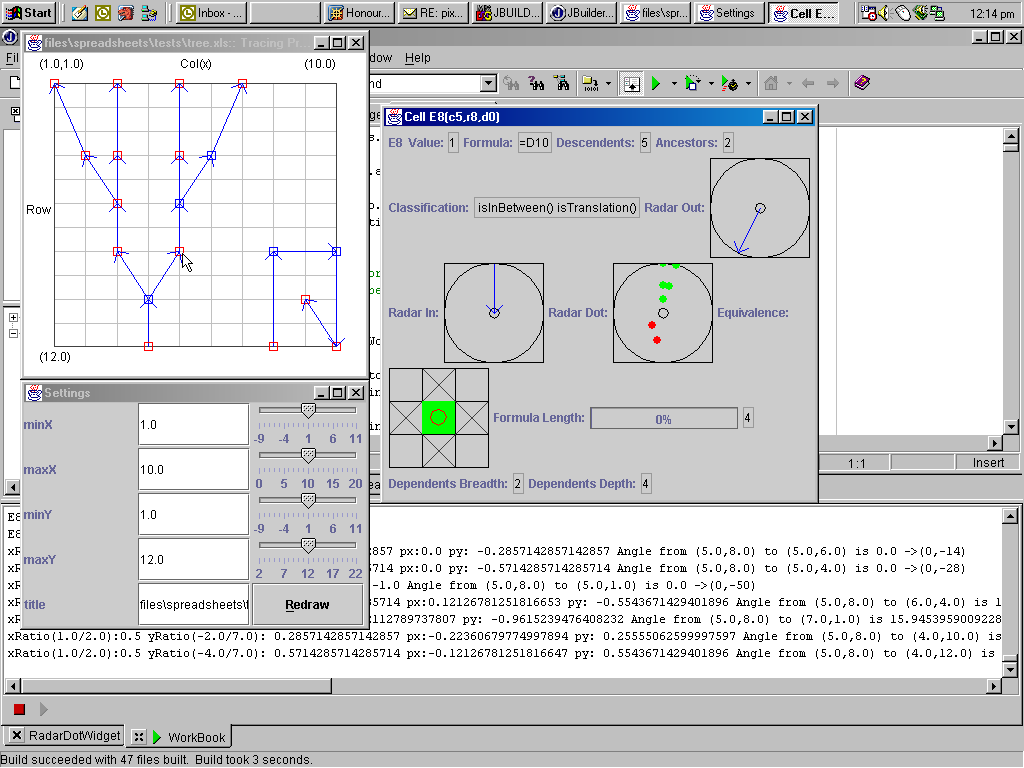
Task: Click the green Run project arrow
Action: 656,84
